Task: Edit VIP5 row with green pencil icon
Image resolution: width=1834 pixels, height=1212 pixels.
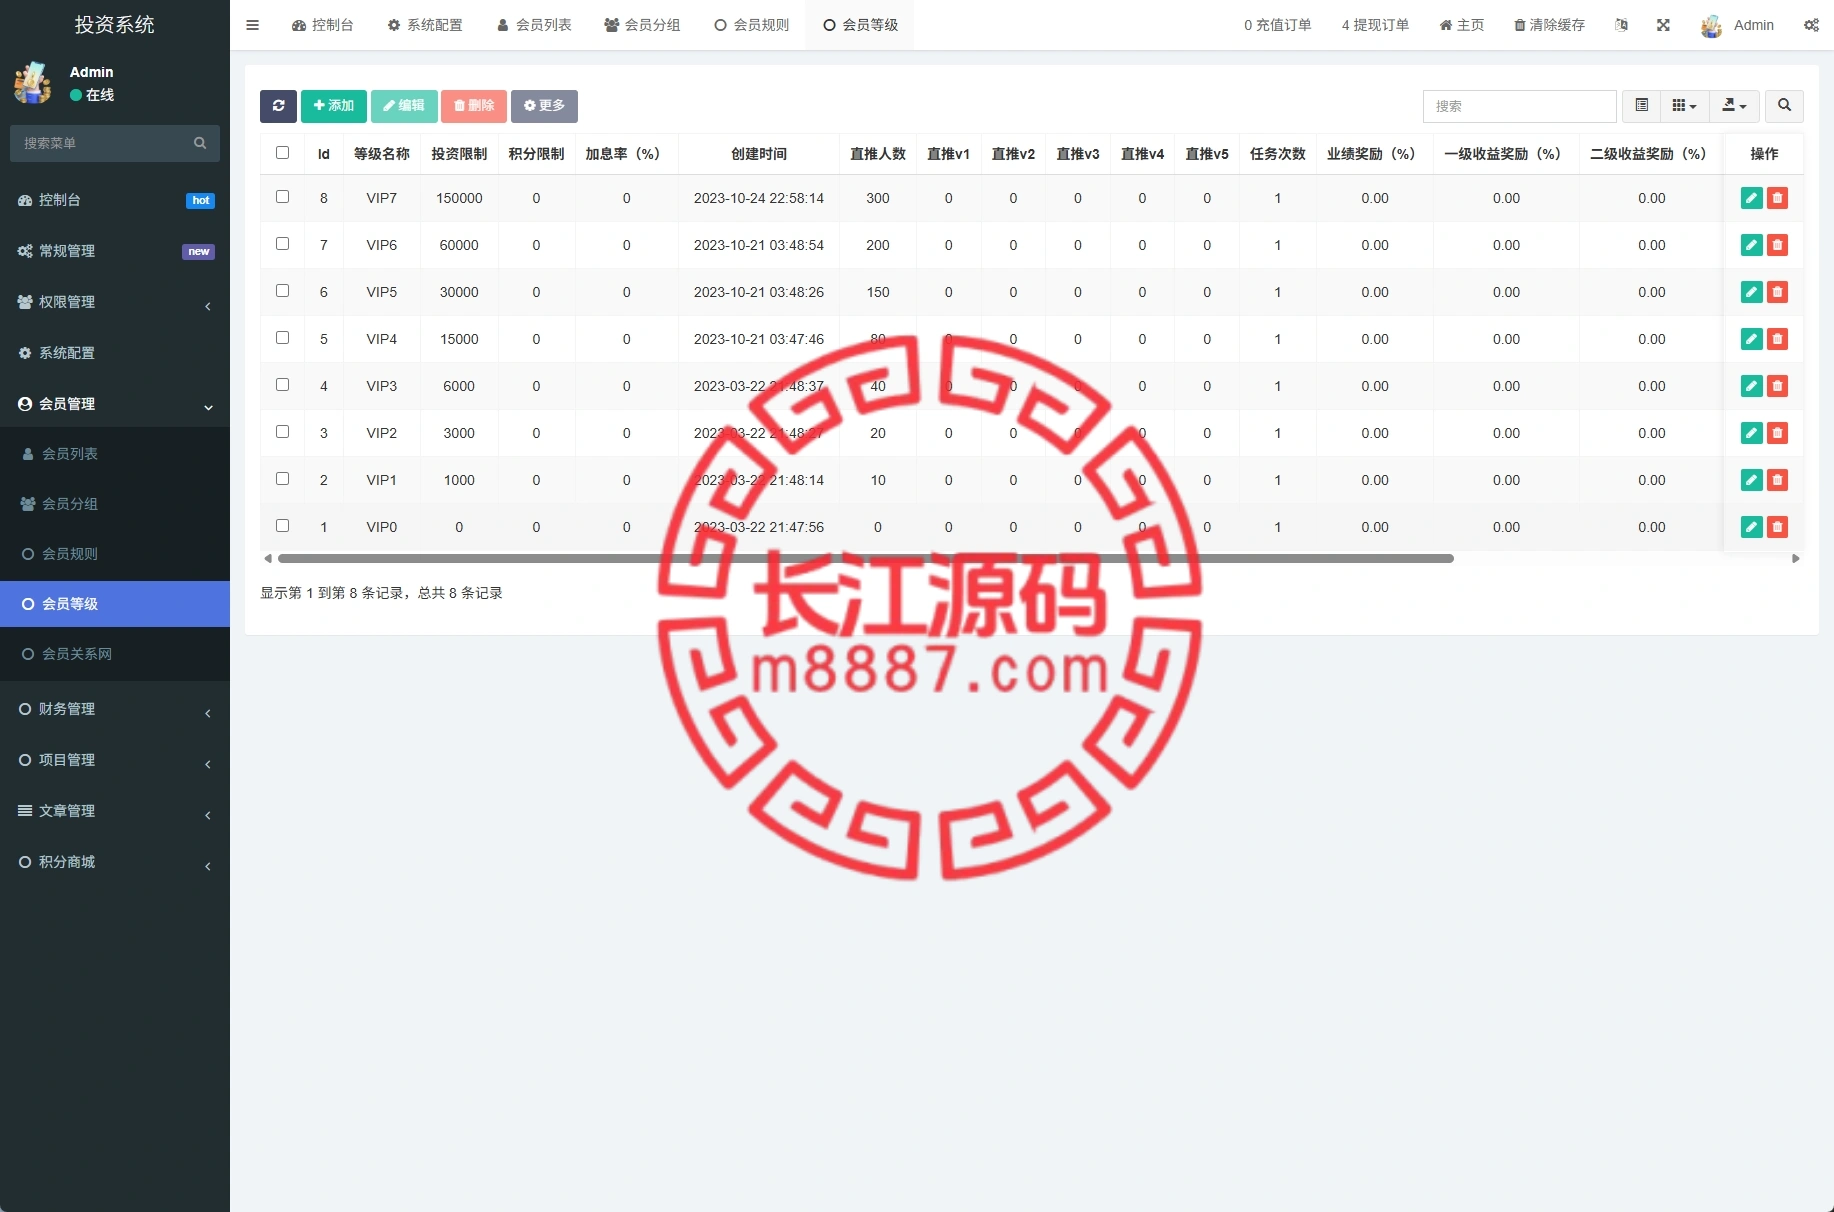Action: coord(1751,292)
